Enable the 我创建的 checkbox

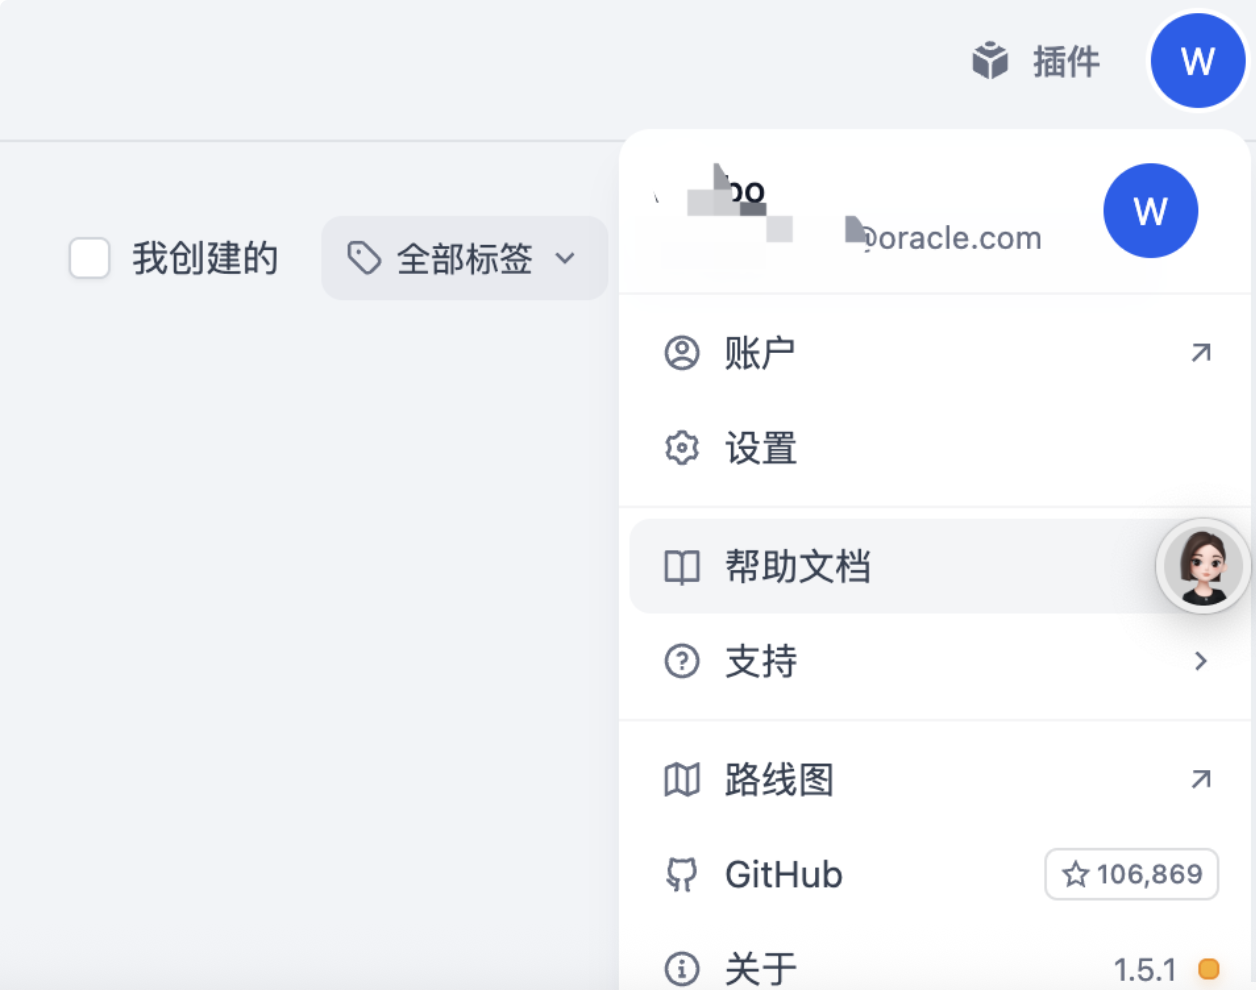[89, 258]
